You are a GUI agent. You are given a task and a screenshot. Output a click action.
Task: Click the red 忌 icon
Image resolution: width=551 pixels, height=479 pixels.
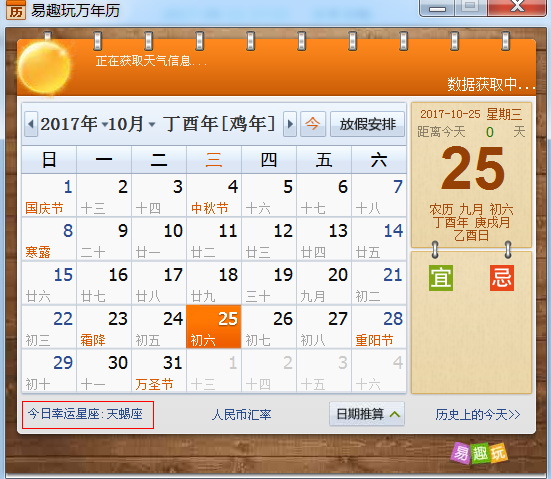click(x=502, y=278)
